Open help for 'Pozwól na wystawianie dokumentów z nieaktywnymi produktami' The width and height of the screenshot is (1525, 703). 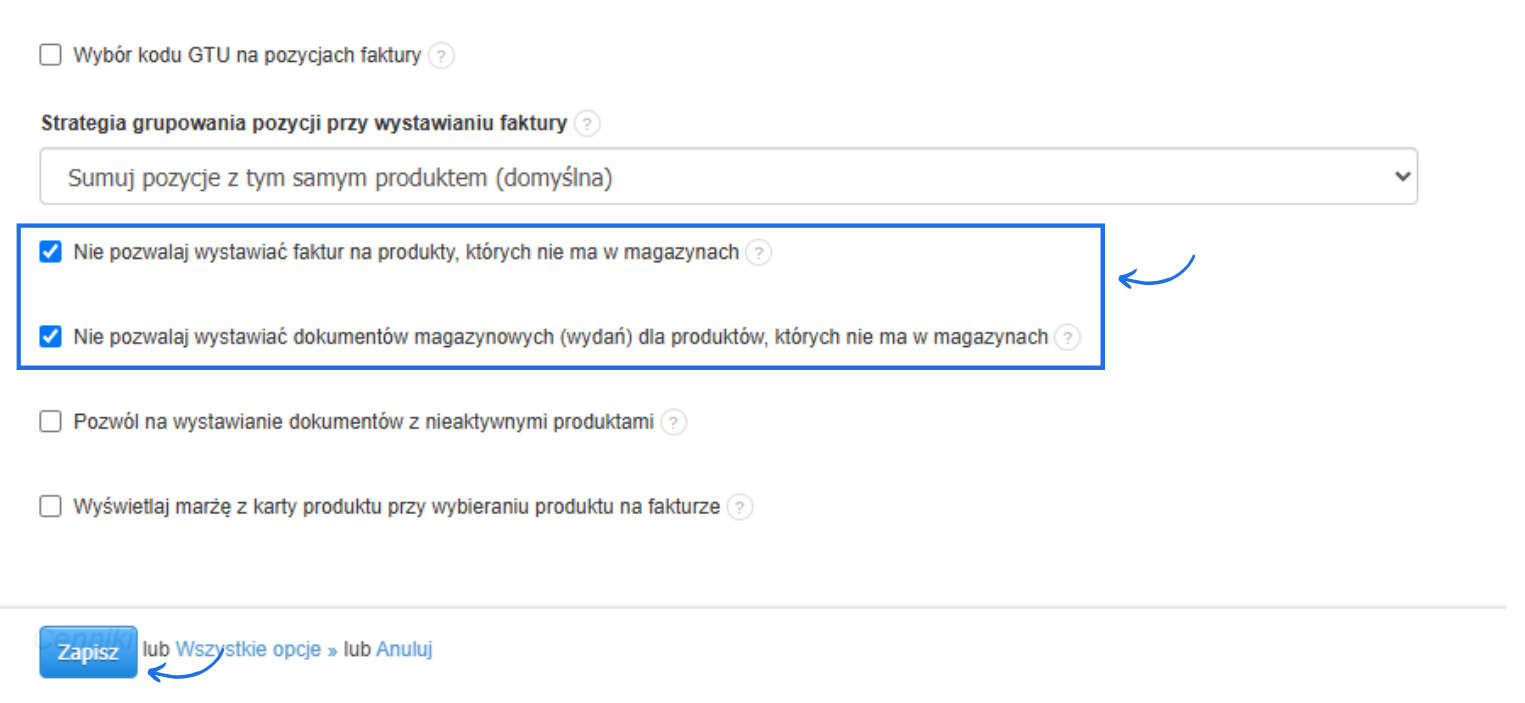pyautogui.click(x=674, y=422)
